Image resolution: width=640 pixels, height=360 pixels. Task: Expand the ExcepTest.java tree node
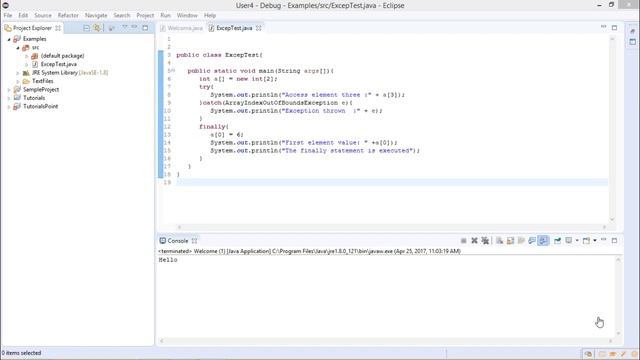click(27, 64)
